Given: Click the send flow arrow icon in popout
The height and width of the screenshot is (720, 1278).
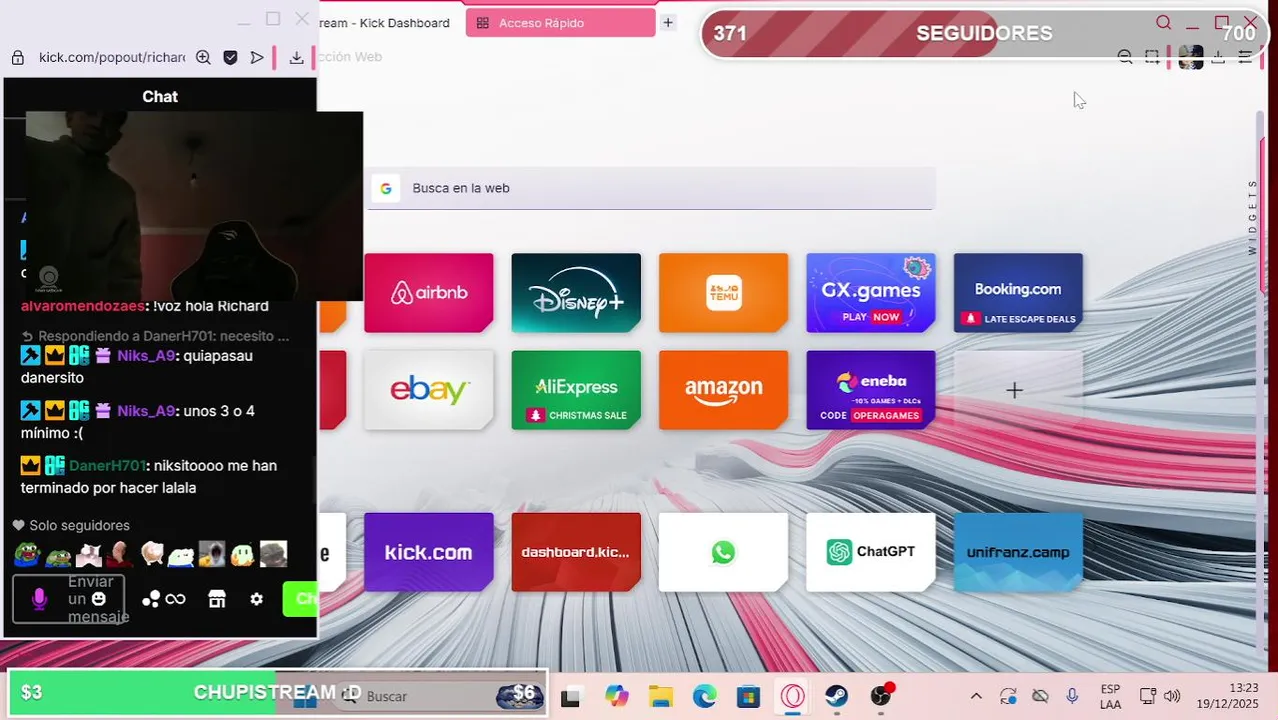Looking at the screenshot, I should coord(257,58).
